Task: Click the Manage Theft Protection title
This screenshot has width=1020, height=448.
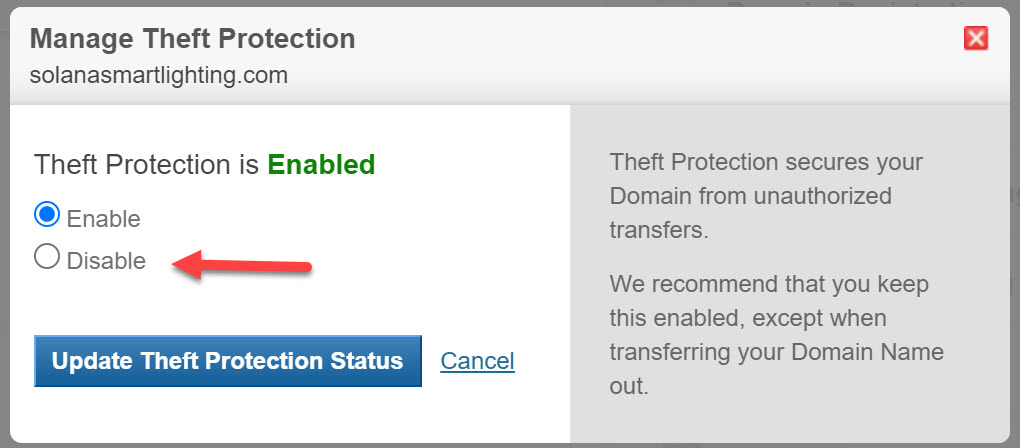Action: point(193,39)
